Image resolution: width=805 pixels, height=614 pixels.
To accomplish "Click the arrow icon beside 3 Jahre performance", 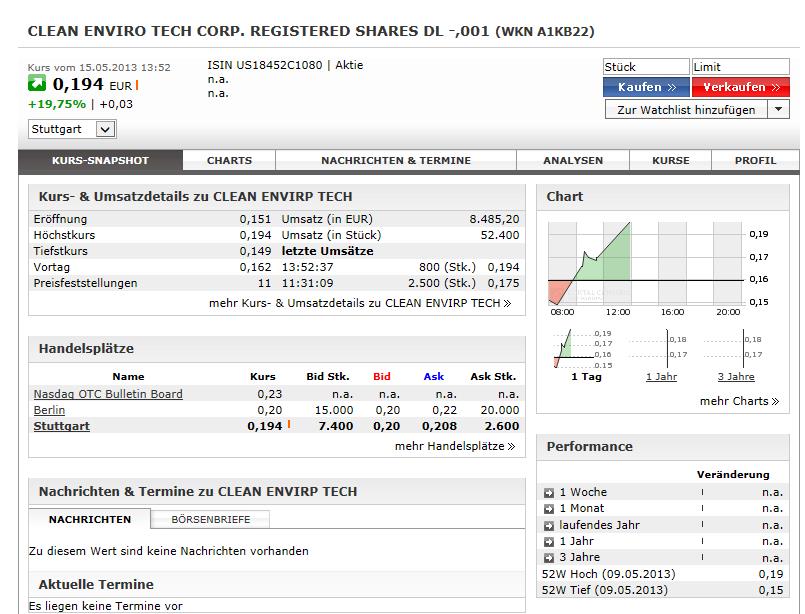I will (549, 556).
